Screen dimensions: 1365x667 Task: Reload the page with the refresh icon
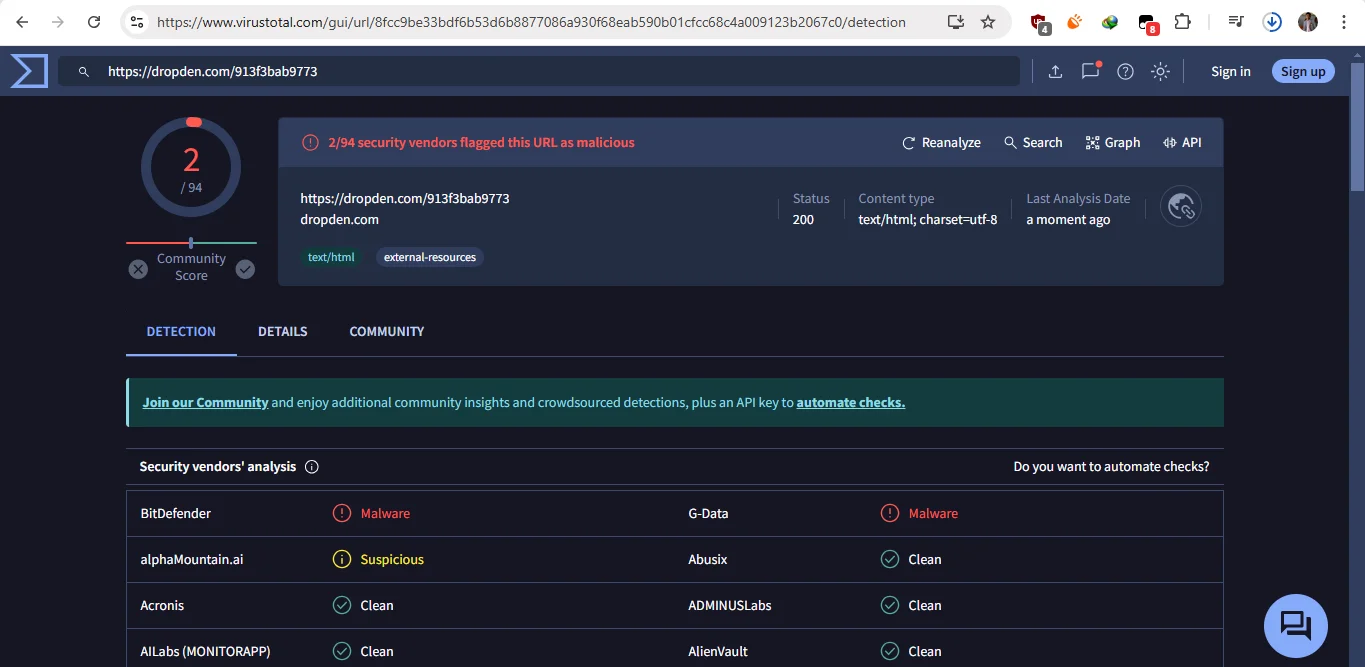tap(94, 22)
